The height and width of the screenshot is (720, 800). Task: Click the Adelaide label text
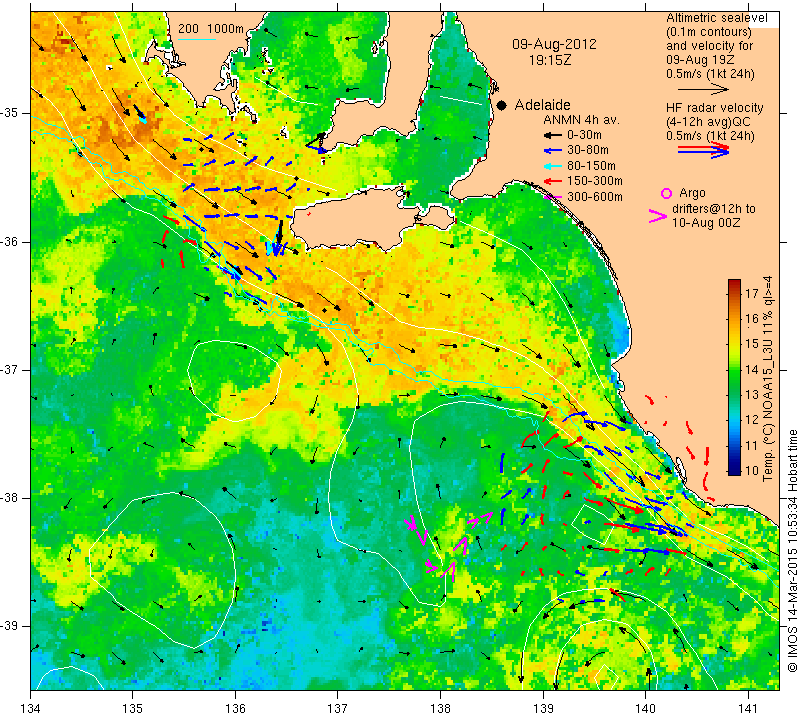[x=542, y=105]
